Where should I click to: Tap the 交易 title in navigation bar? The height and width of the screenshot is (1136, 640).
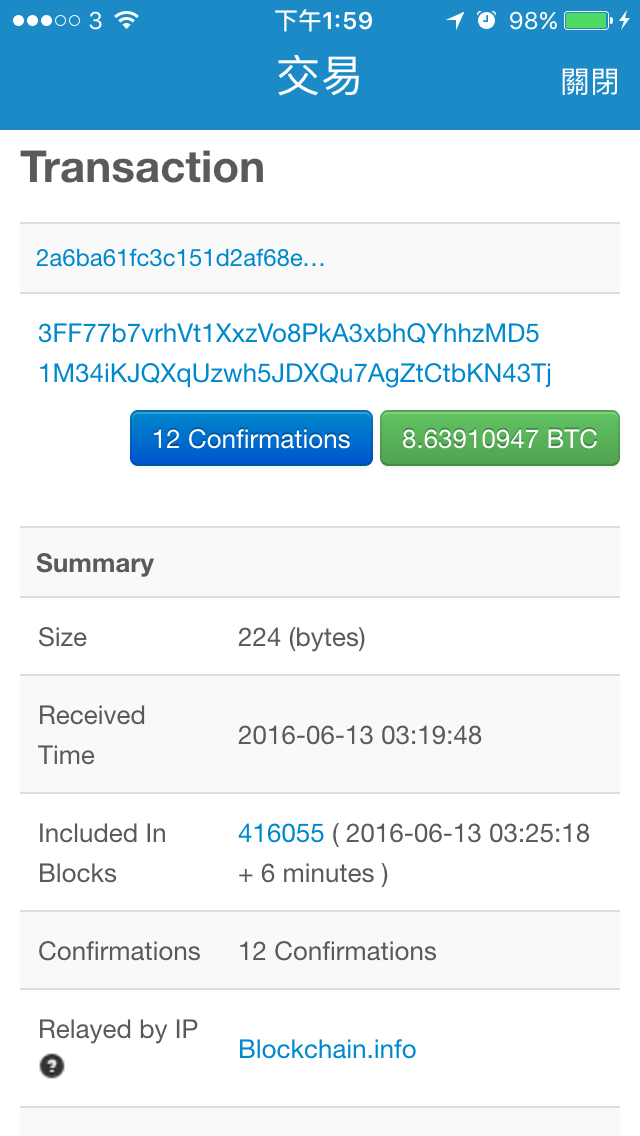[319, 78]
